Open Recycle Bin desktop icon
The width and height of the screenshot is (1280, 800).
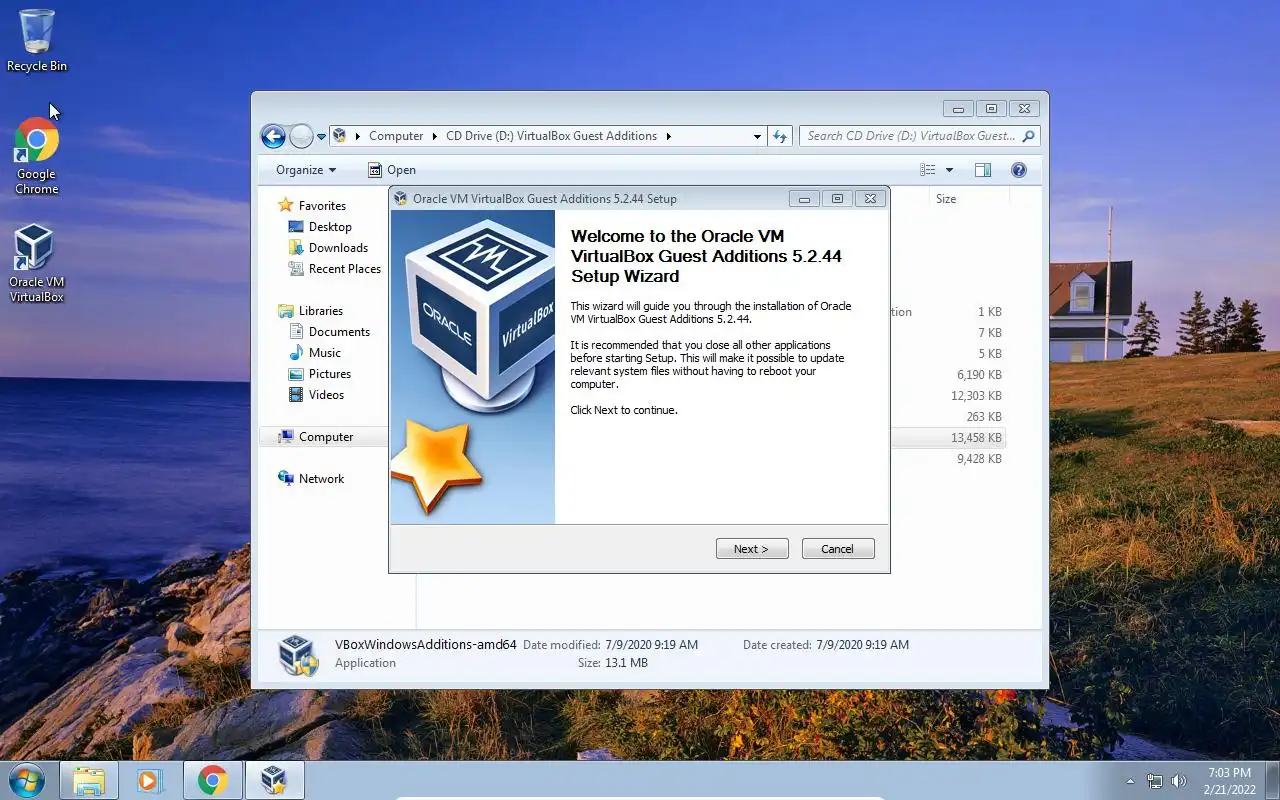37,41
